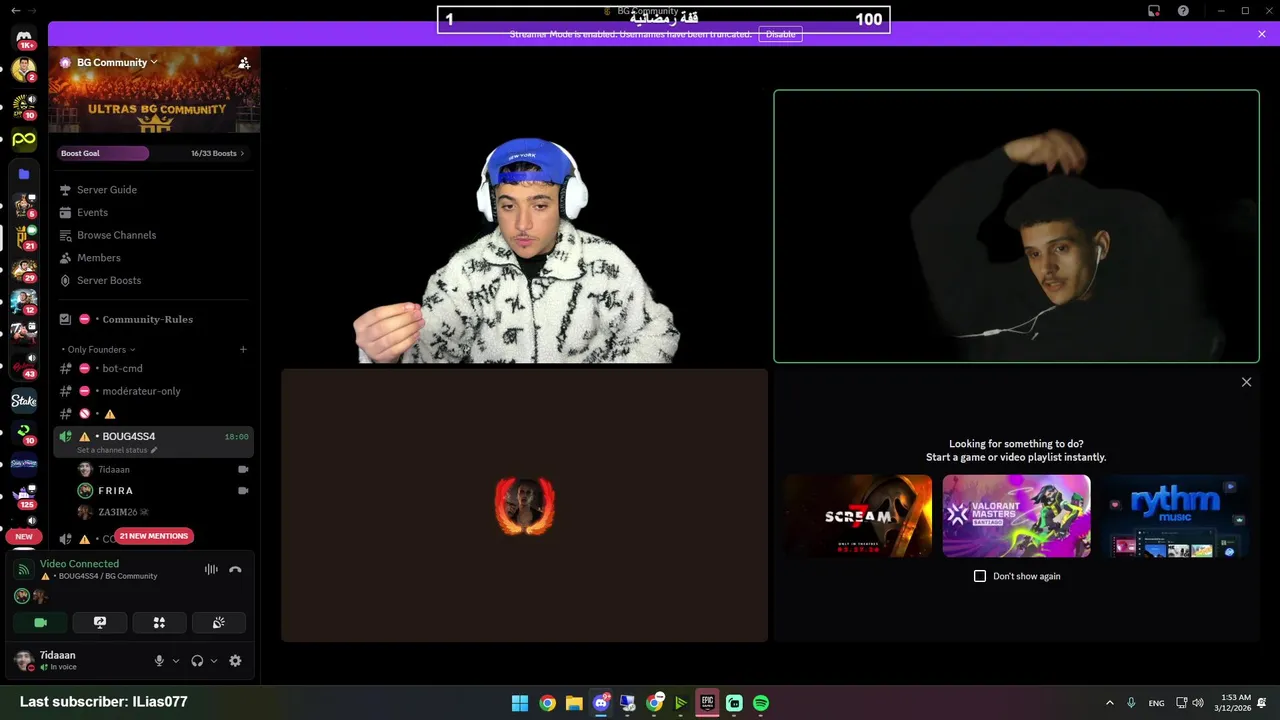Open clock and date flyout
1280x720 pixels.
coord(1233,703)
